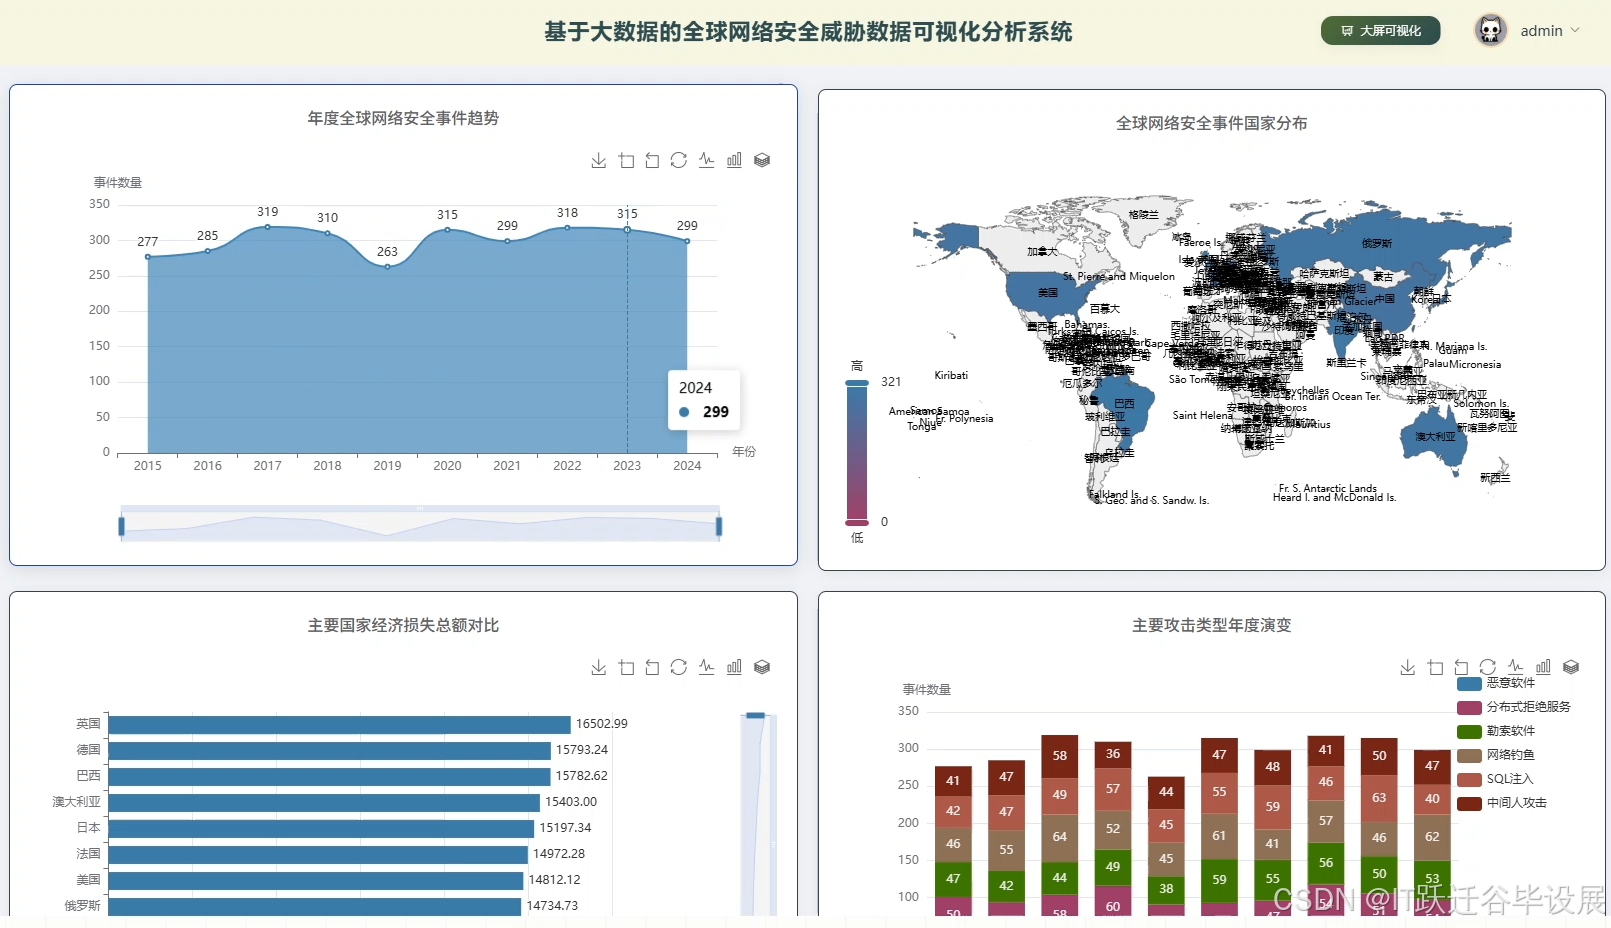The image size is (1611, 928).
Task: Click the top handle of map color scale
Action: coord(857,383)
